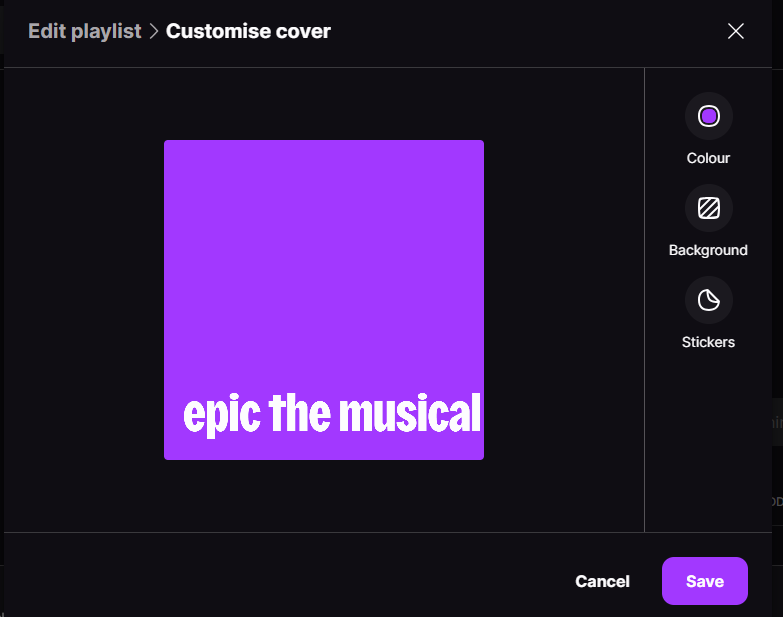783x617 pixels.
Task: Click the breadcrumb chevron separator
Action: (x=154, y=31)
